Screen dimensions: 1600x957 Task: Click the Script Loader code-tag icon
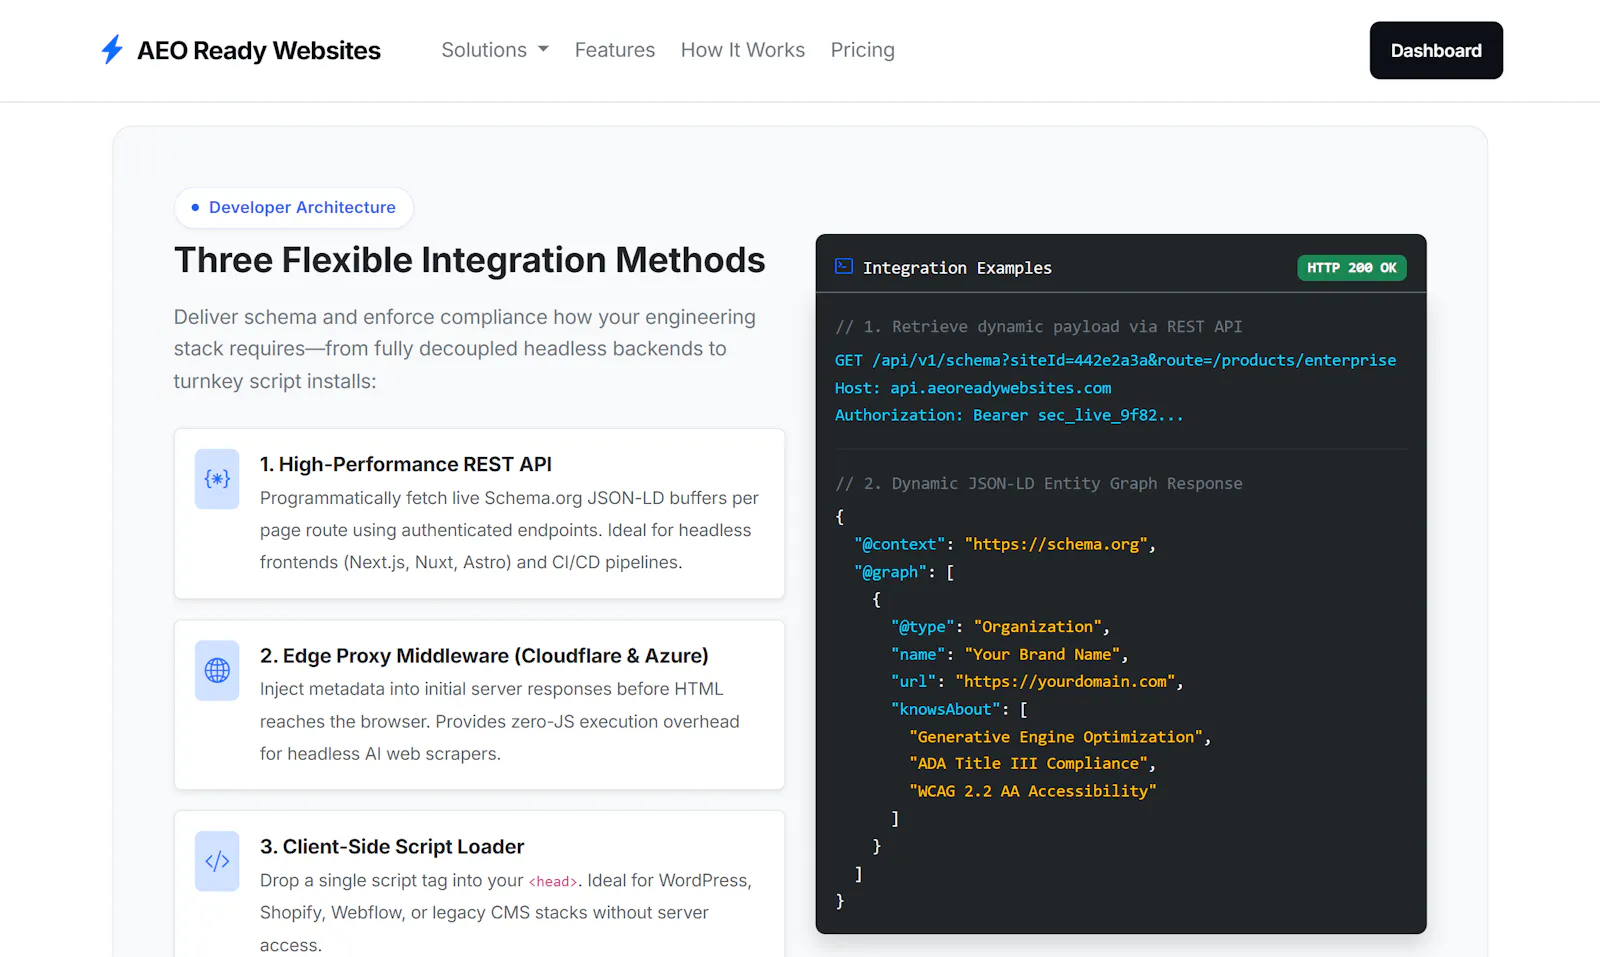[217, 861]
